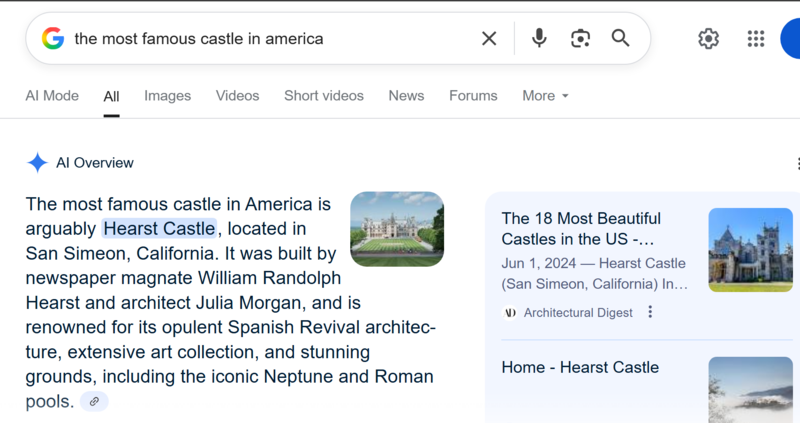The image size is (800, 423).
Task: Click the 'AI Overview' heading label
Action: (95, 163)
